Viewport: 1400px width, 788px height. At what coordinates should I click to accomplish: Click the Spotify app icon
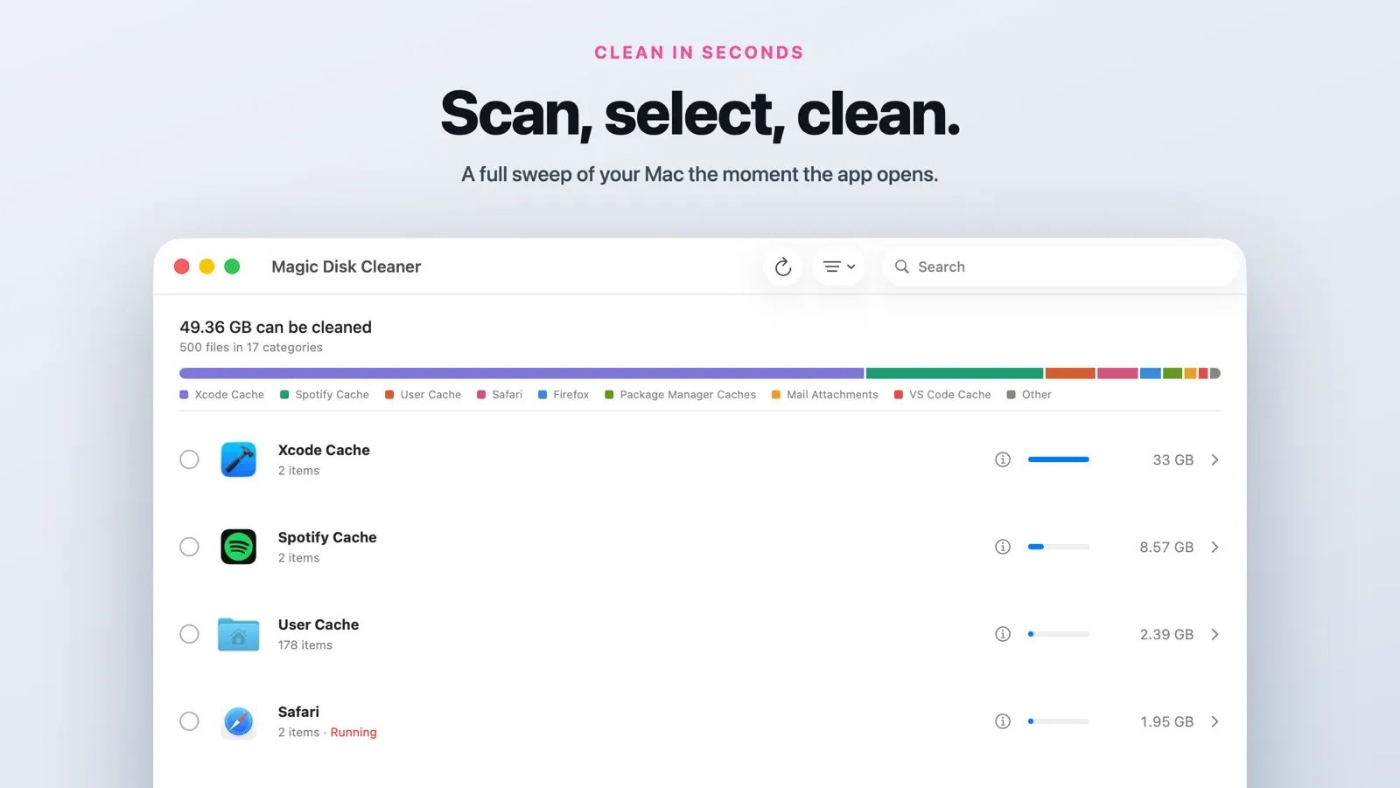[238, 547]
